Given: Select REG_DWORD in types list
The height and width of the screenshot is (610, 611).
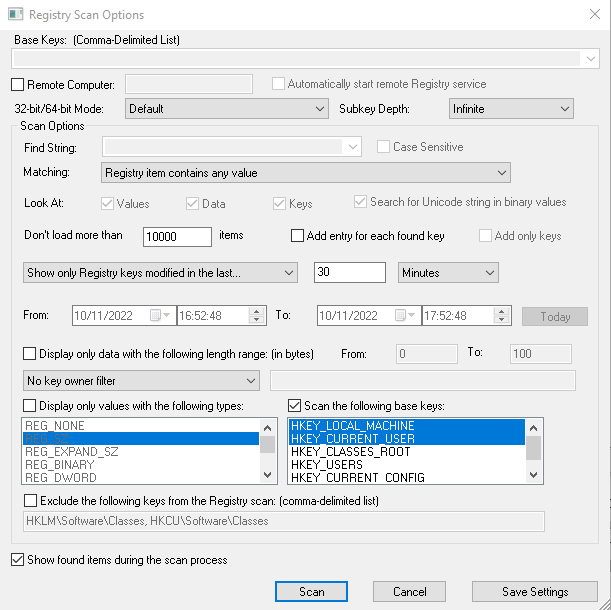Looking at the screenshot, I should click(141, 477).
